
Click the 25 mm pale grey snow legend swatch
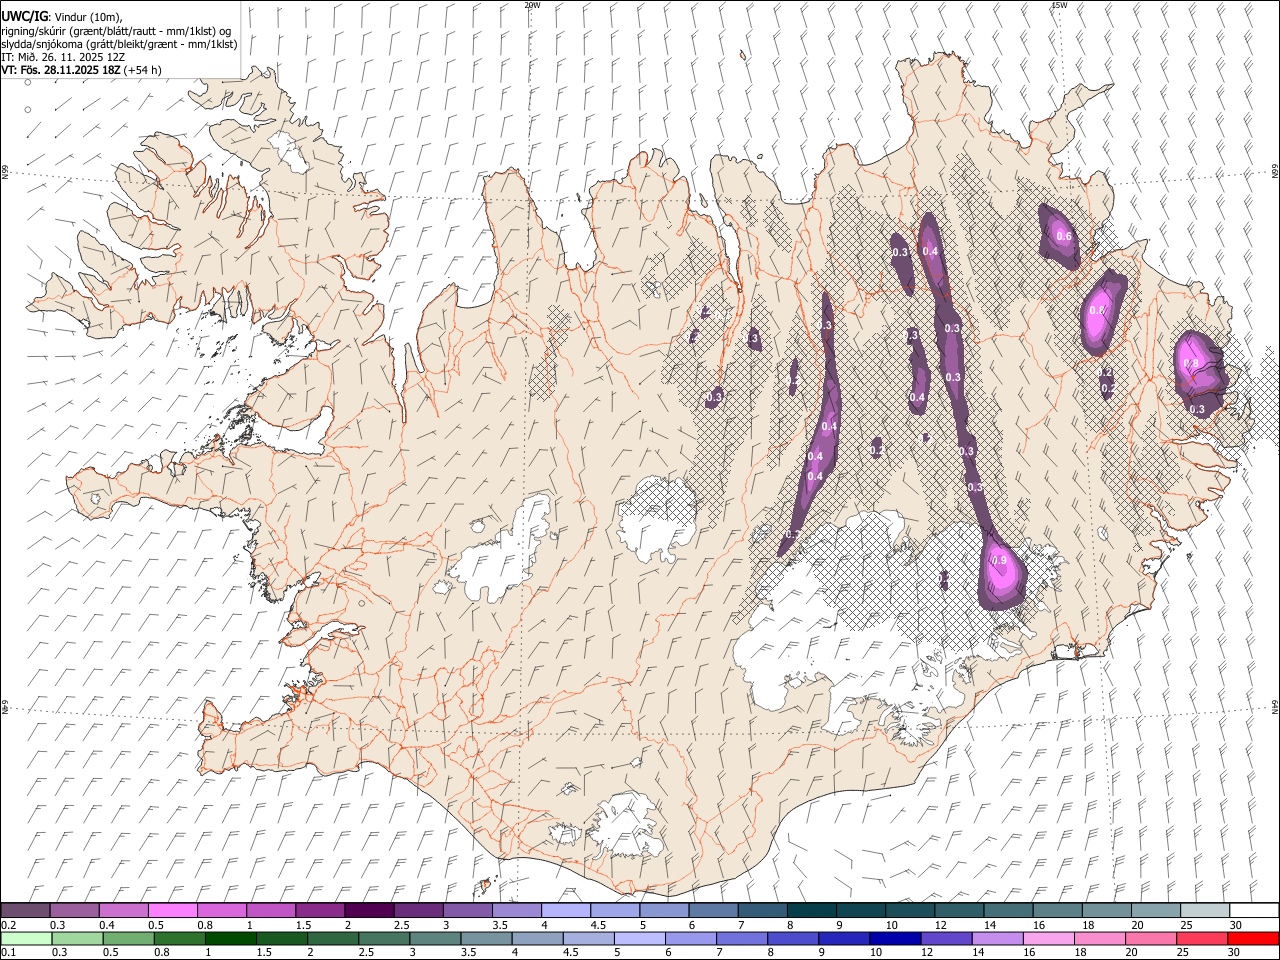pyautogui.click(x=1205, y=910)
